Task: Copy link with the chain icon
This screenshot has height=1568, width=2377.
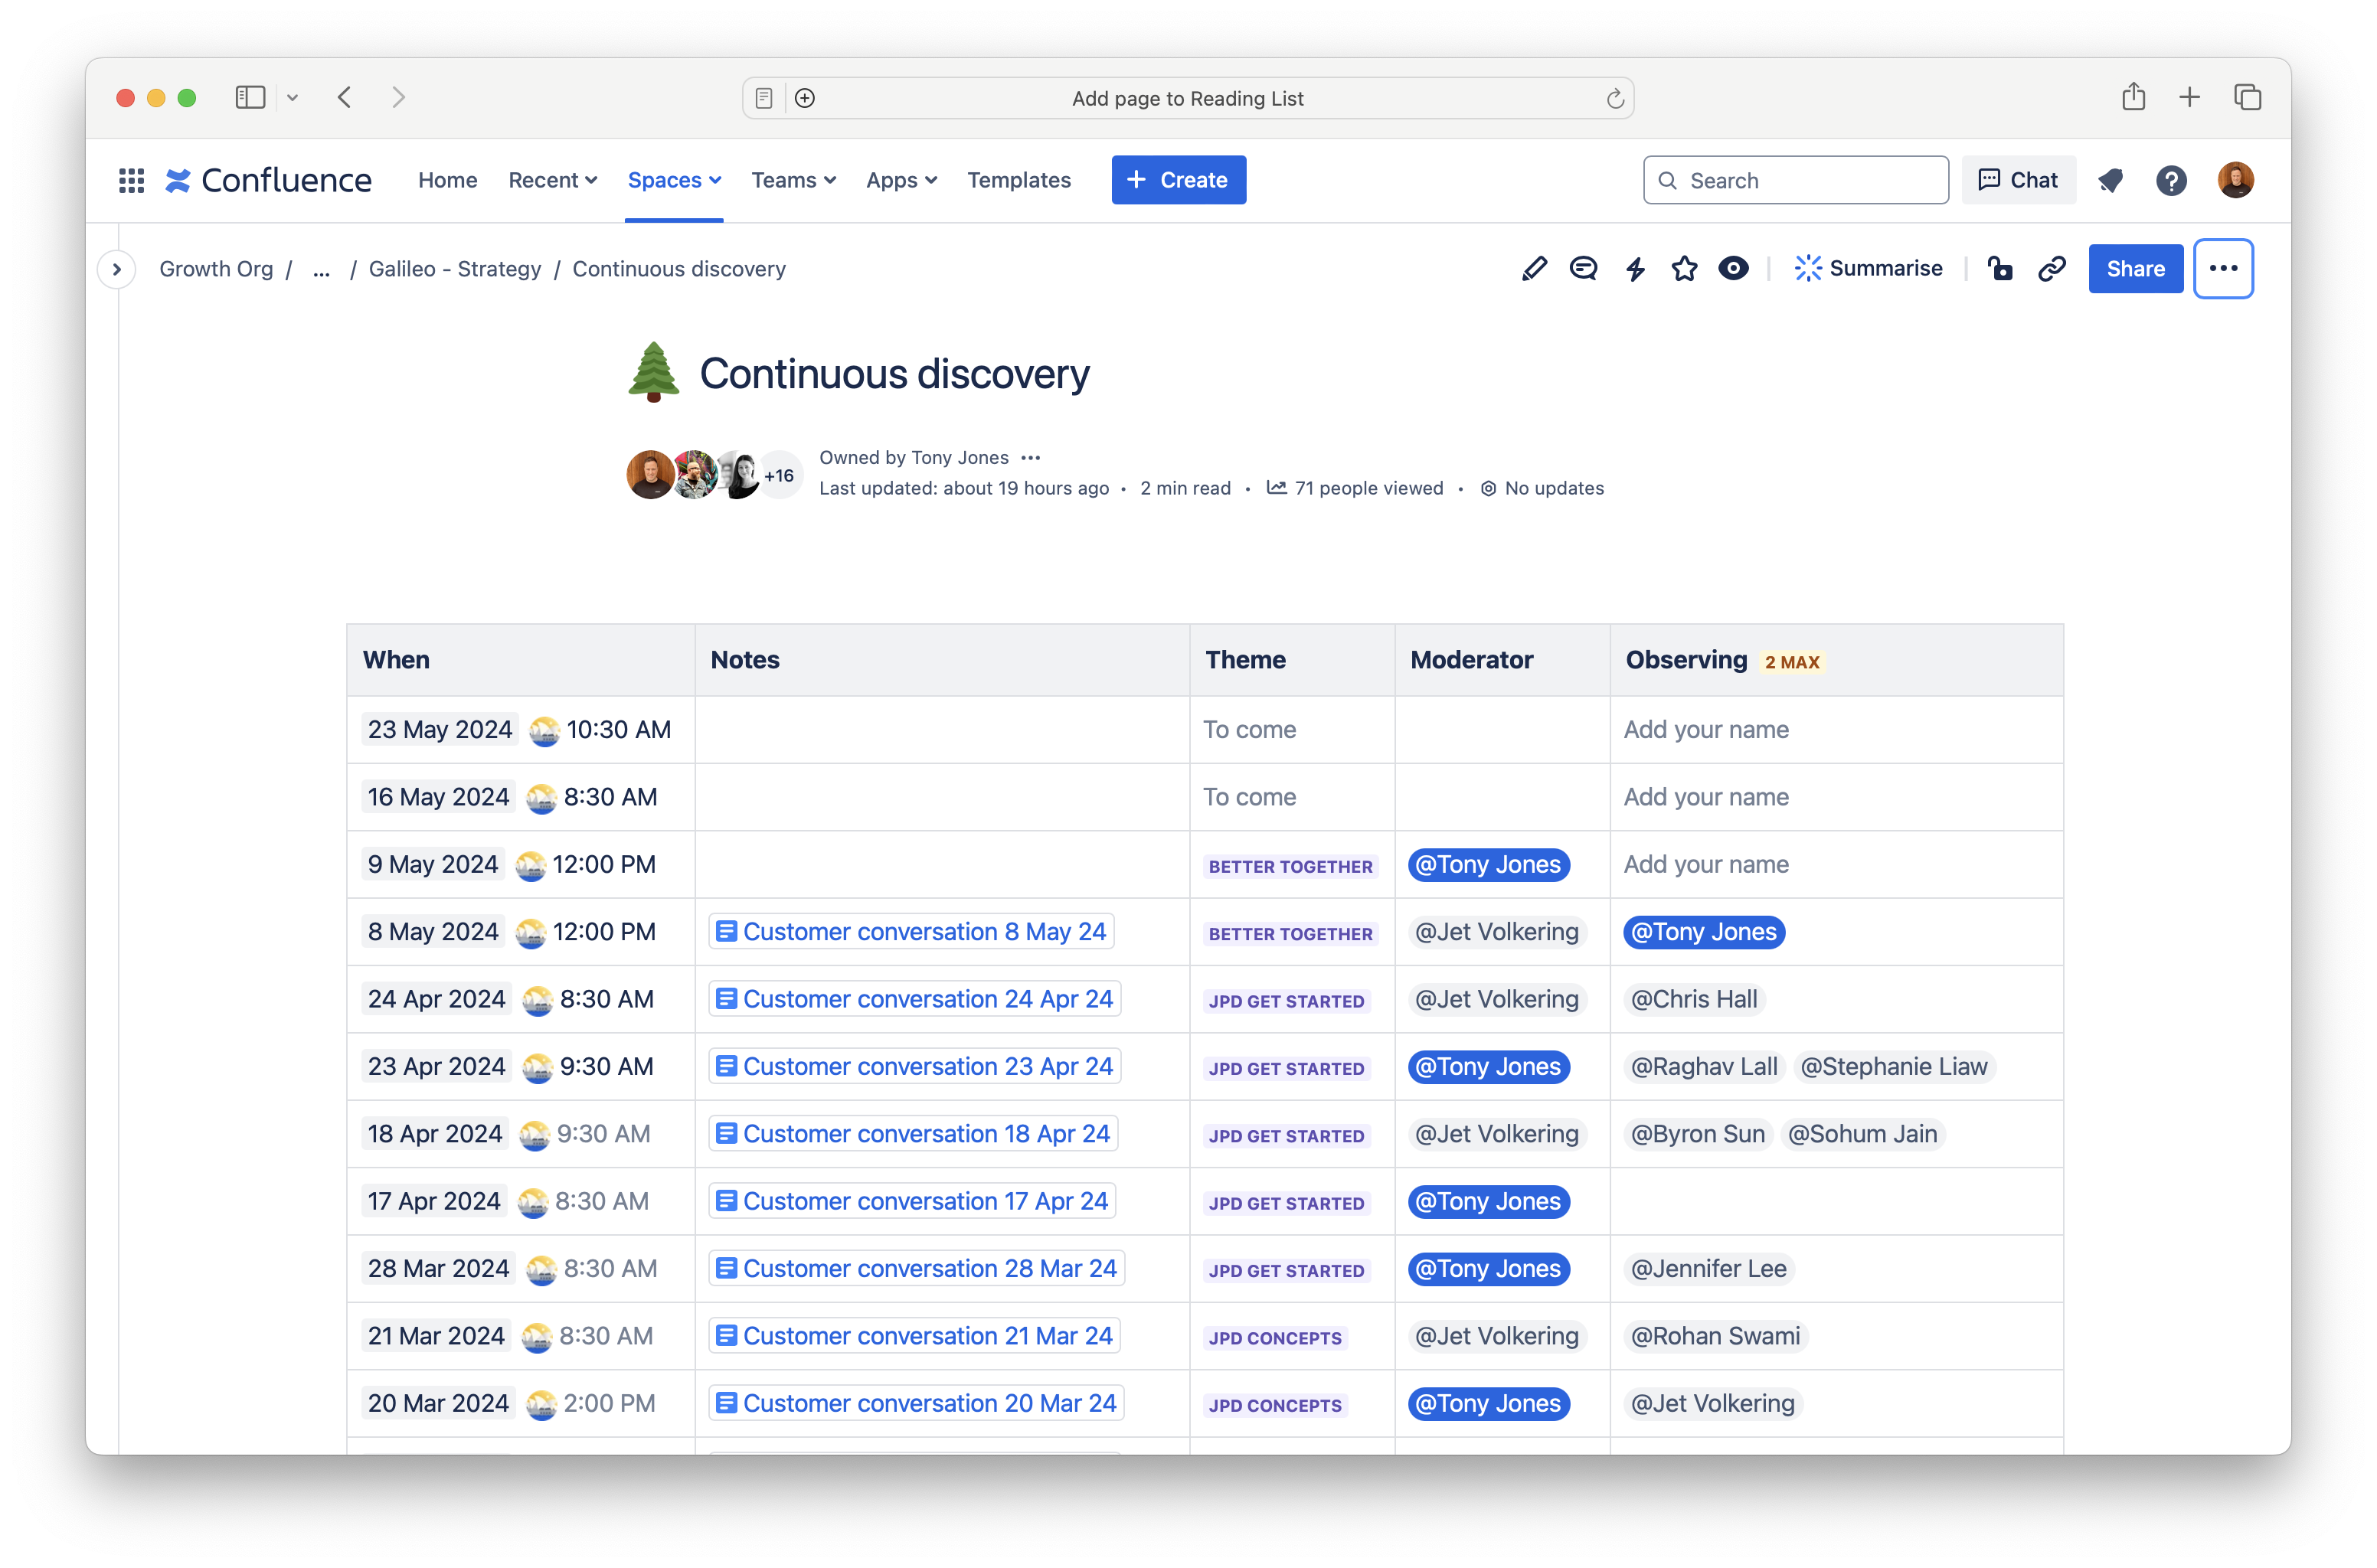Action: (x=2051, y=268)
